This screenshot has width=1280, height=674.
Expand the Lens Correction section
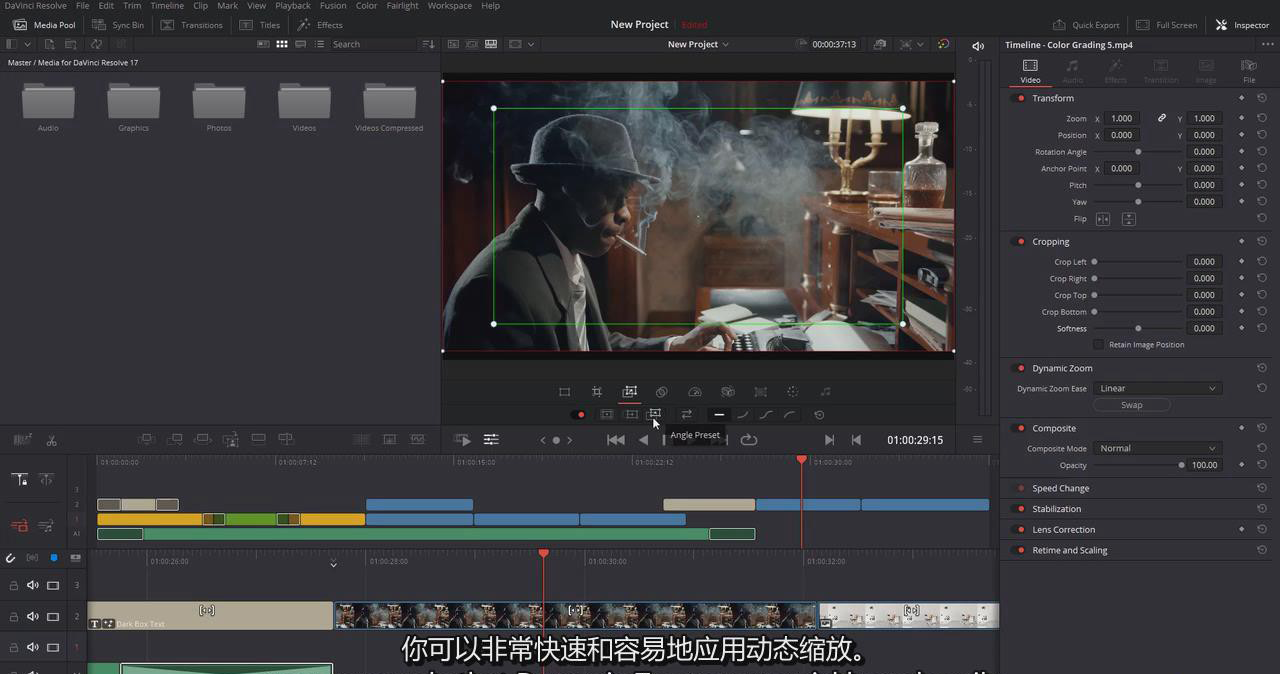[1063, 530]
